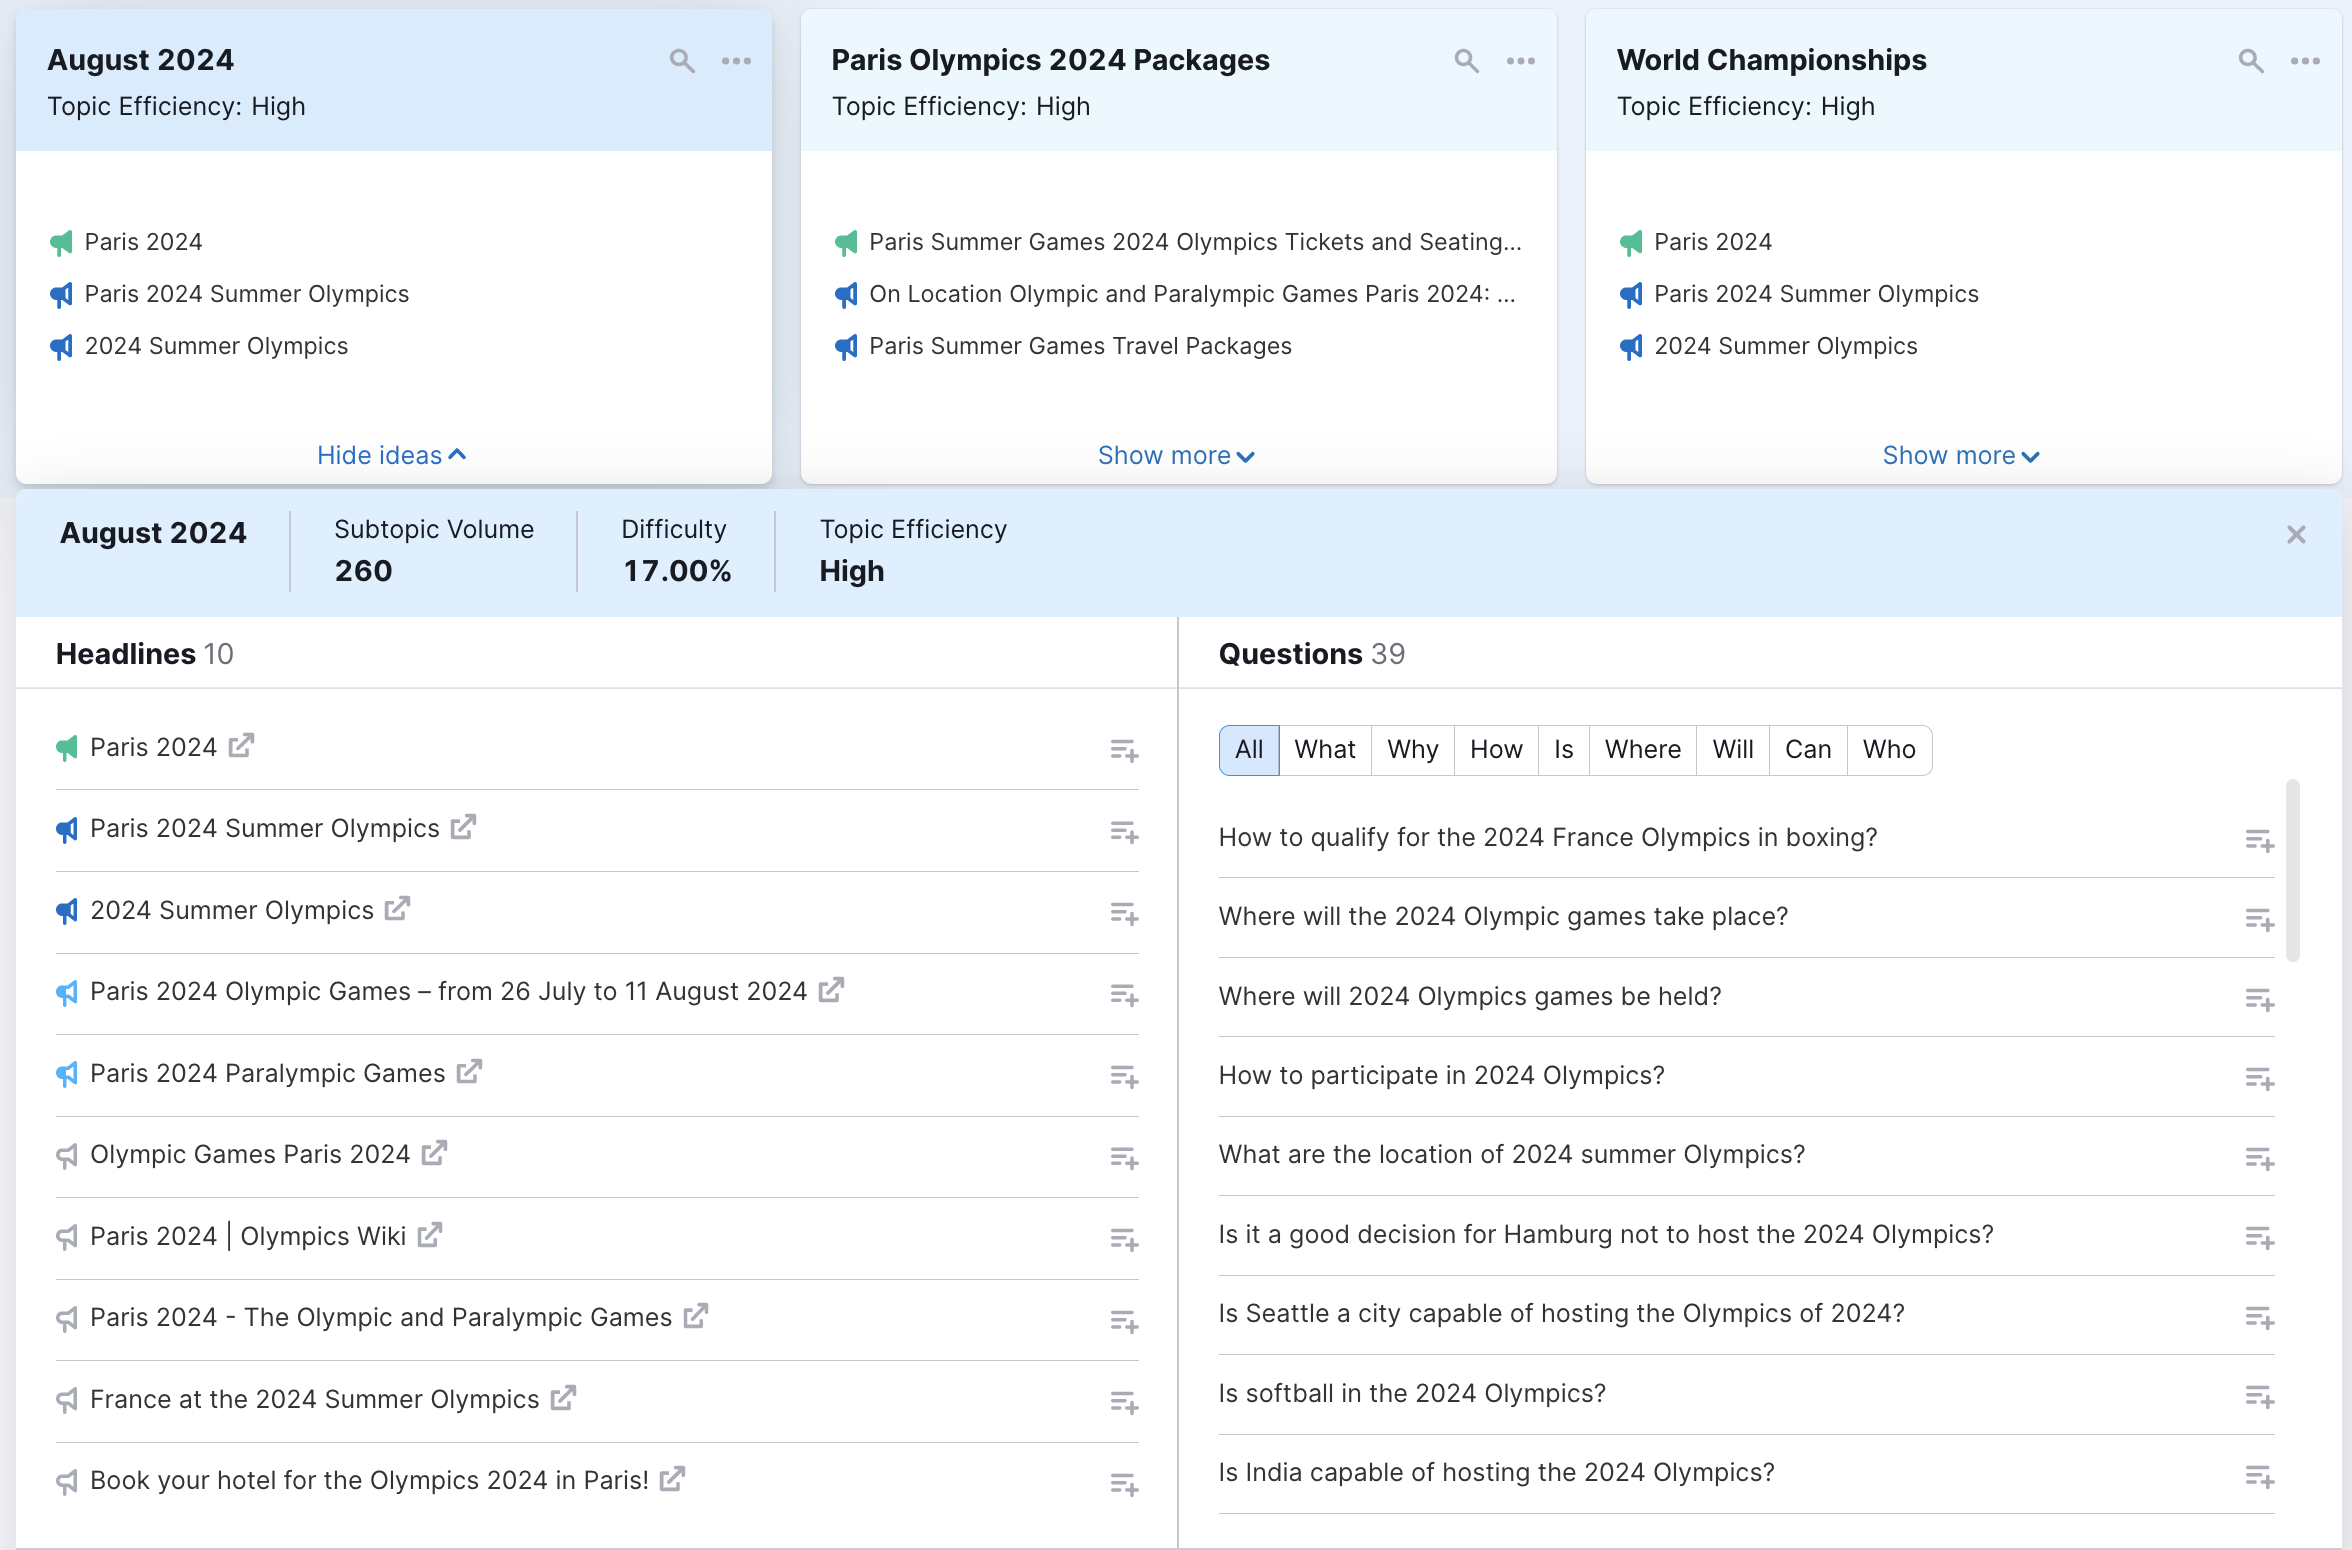Click the megaphone icon next to Paris 2024 headline
The width and height of the screenshot is (2352, 1550).
point(69,747)
